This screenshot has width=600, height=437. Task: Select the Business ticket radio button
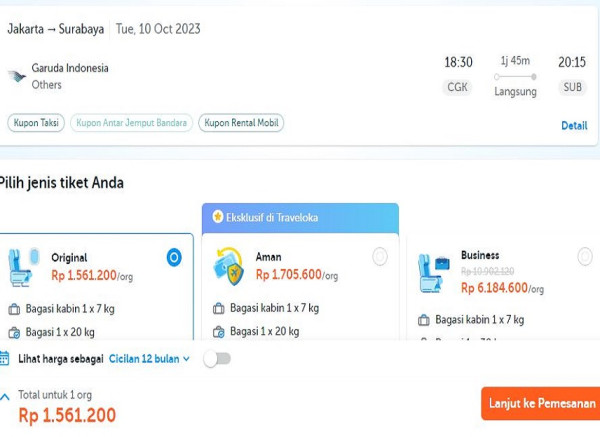click(585, 256)
